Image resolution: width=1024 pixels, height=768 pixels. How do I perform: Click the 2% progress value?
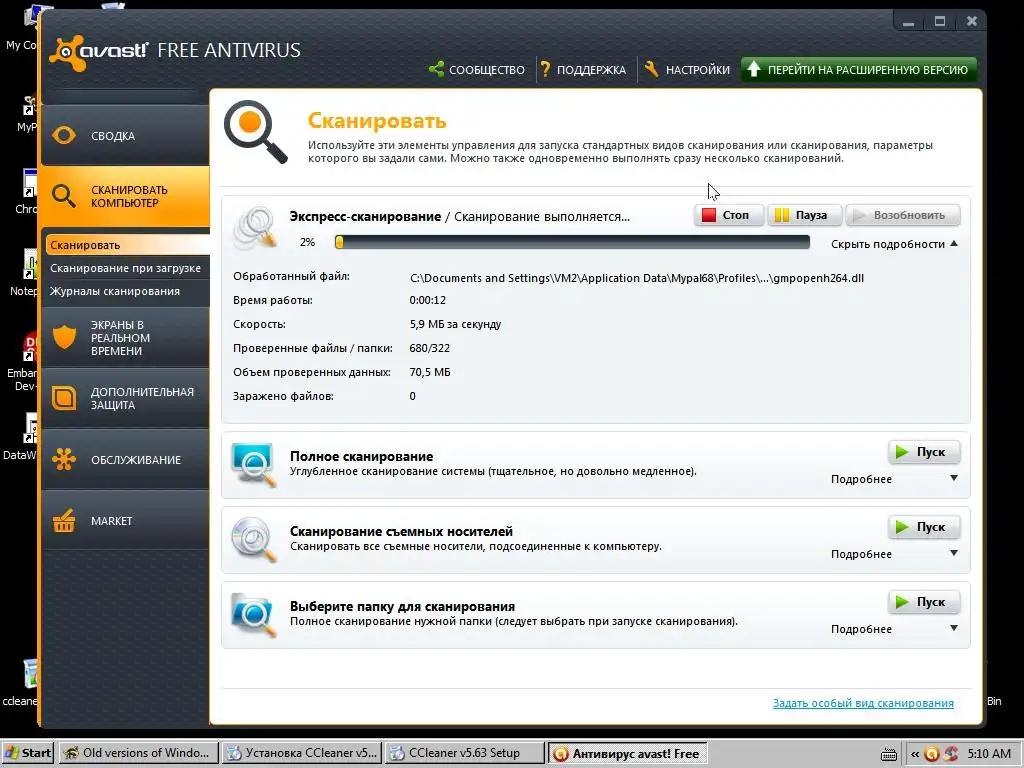point(308,242)
